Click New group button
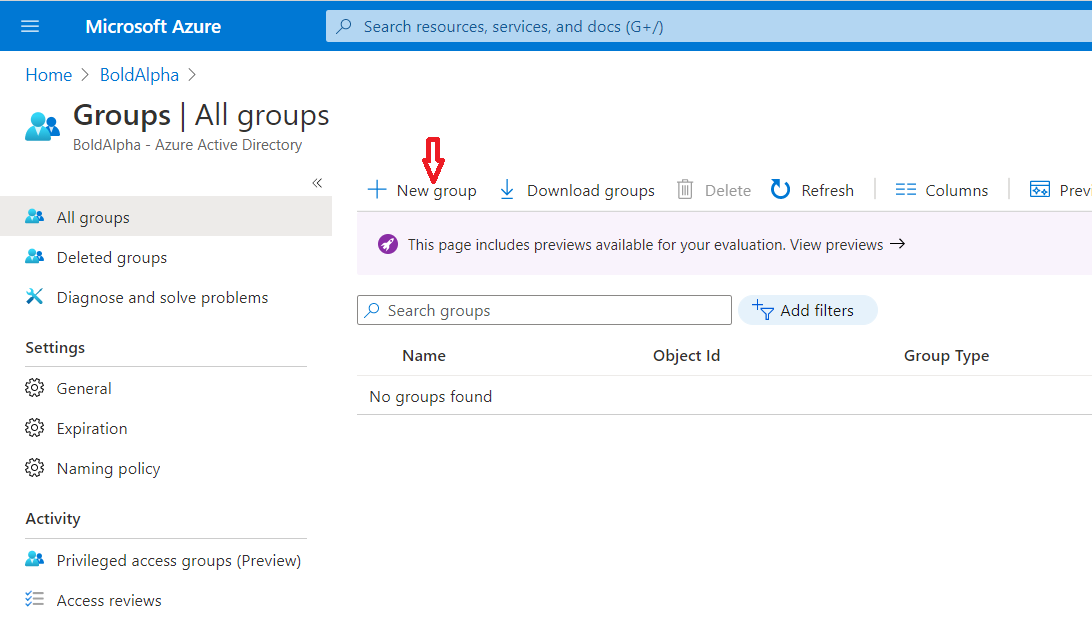1092x627 pixels. (422, 190)
